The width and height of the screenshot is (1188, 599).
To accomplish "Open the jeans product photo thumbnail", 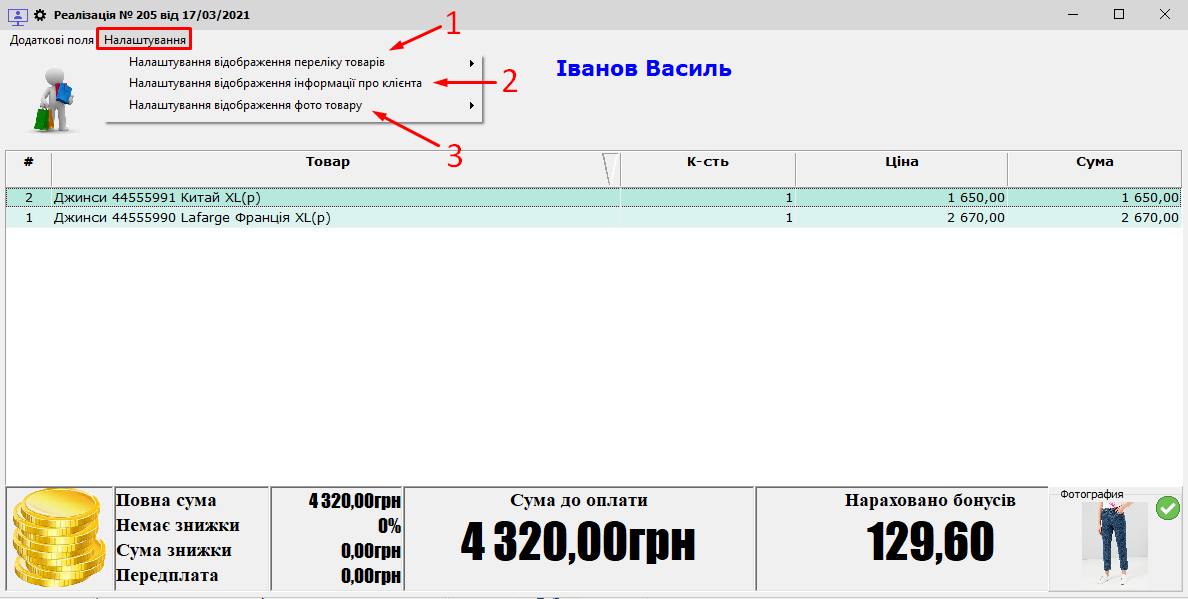I will pos(1113,545).
